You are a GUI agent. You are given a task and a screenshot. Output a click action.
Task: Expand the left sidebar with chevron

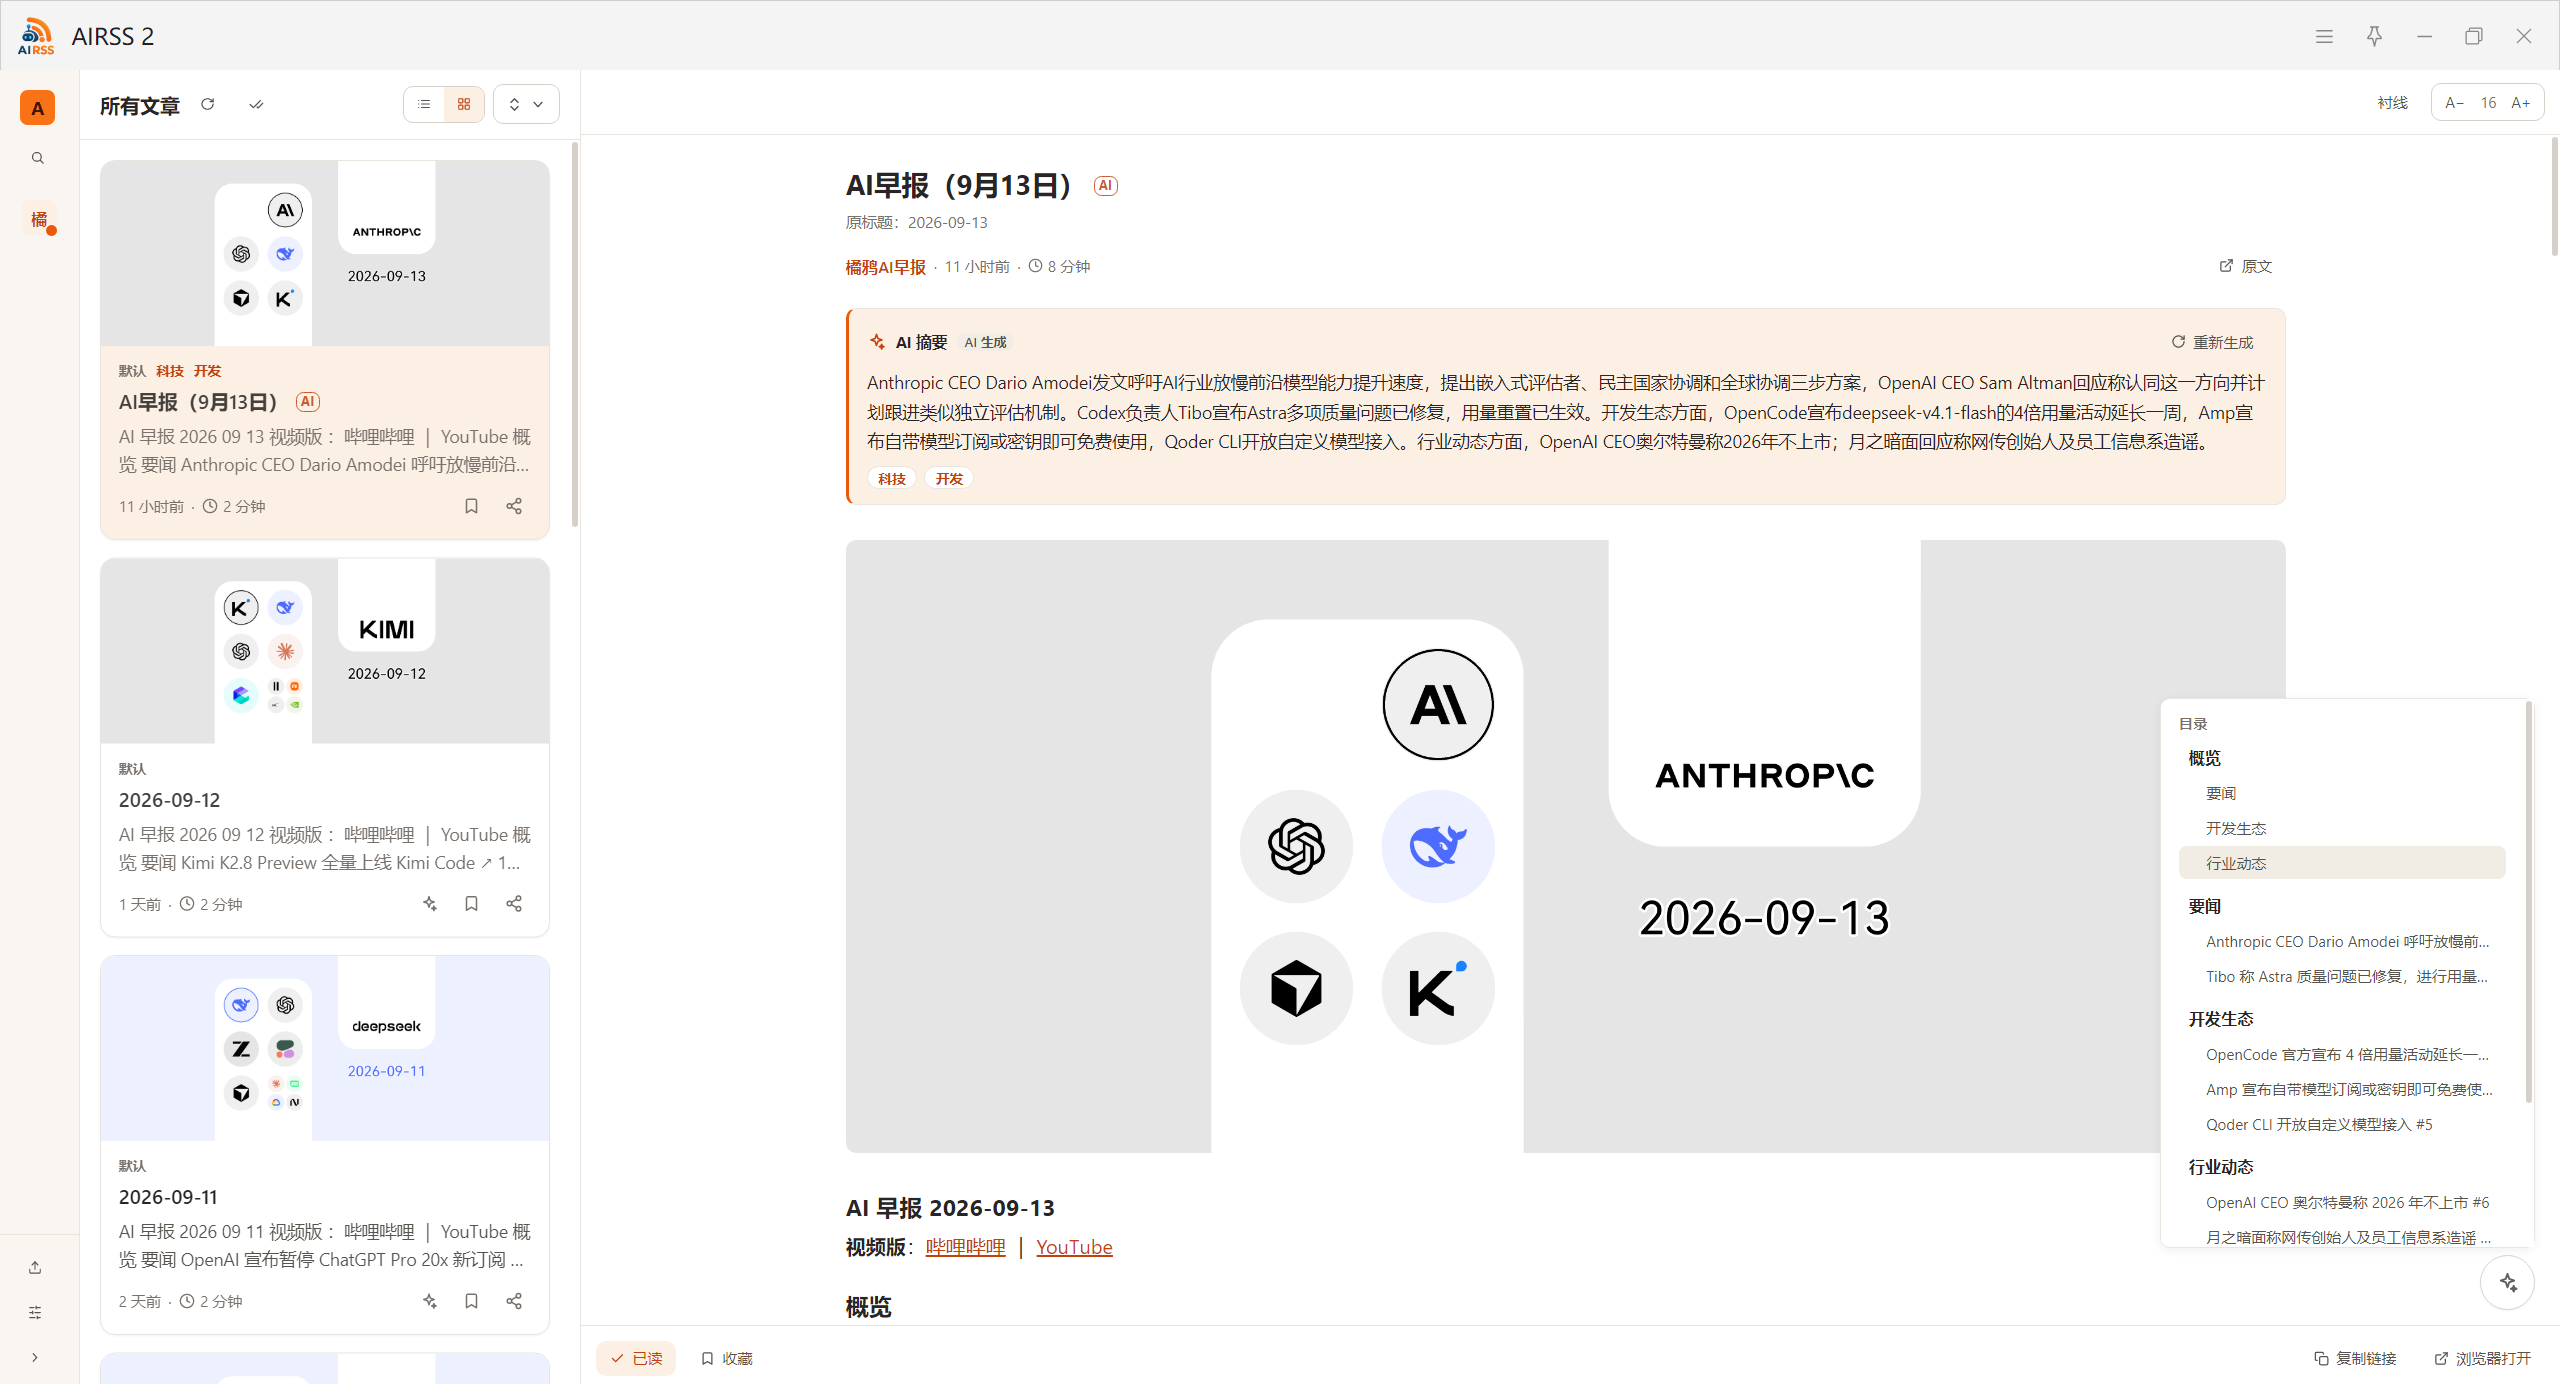(x=35, y=1358)
